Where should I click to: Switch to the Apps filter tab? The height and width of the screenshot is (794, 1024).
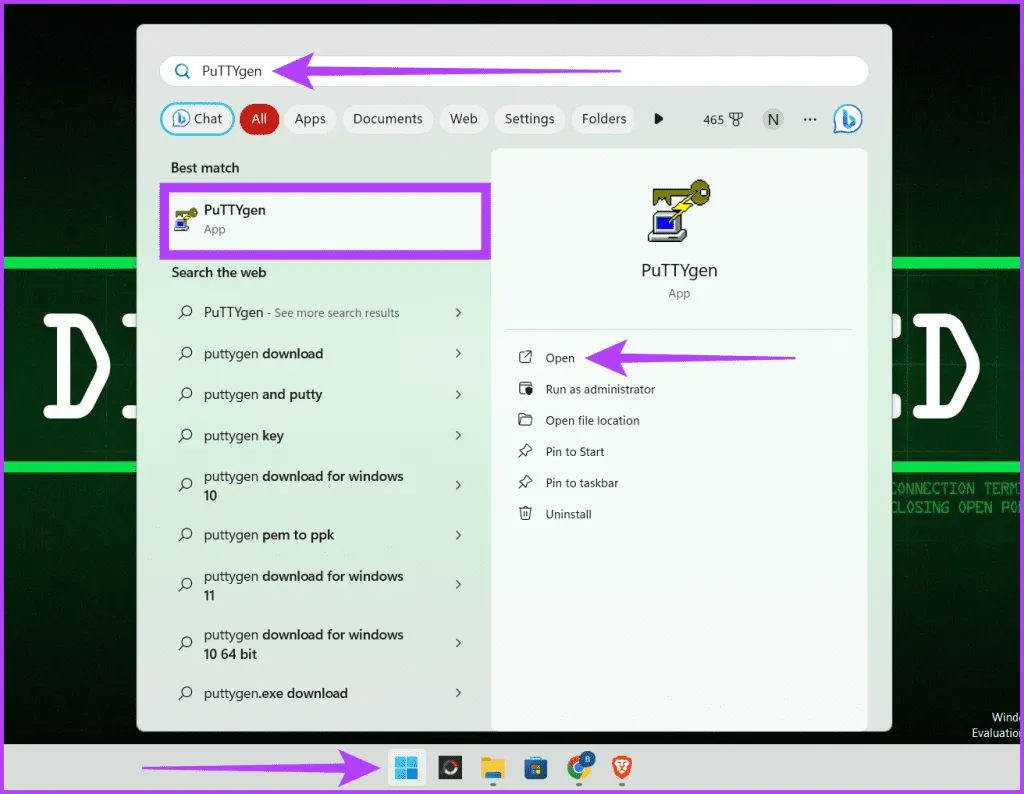click(310, 119)
